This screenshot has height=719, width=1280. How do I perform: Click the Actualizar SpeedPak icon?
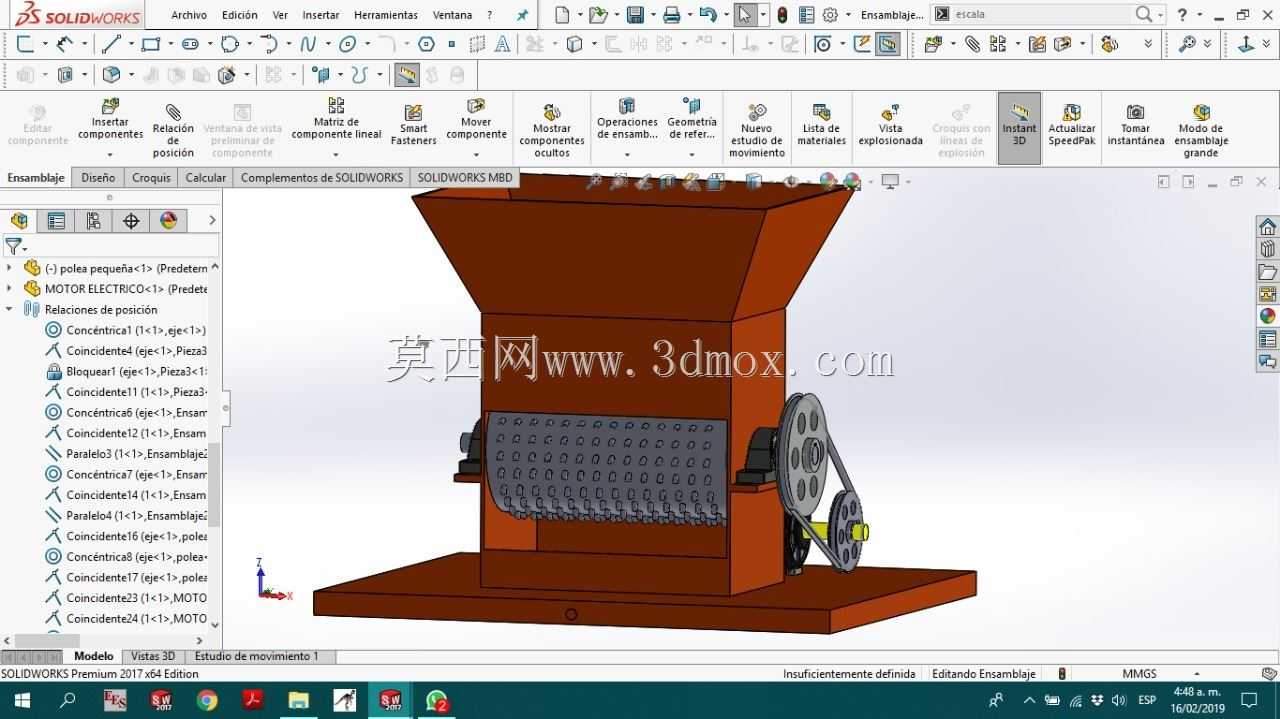point(1072,112)
